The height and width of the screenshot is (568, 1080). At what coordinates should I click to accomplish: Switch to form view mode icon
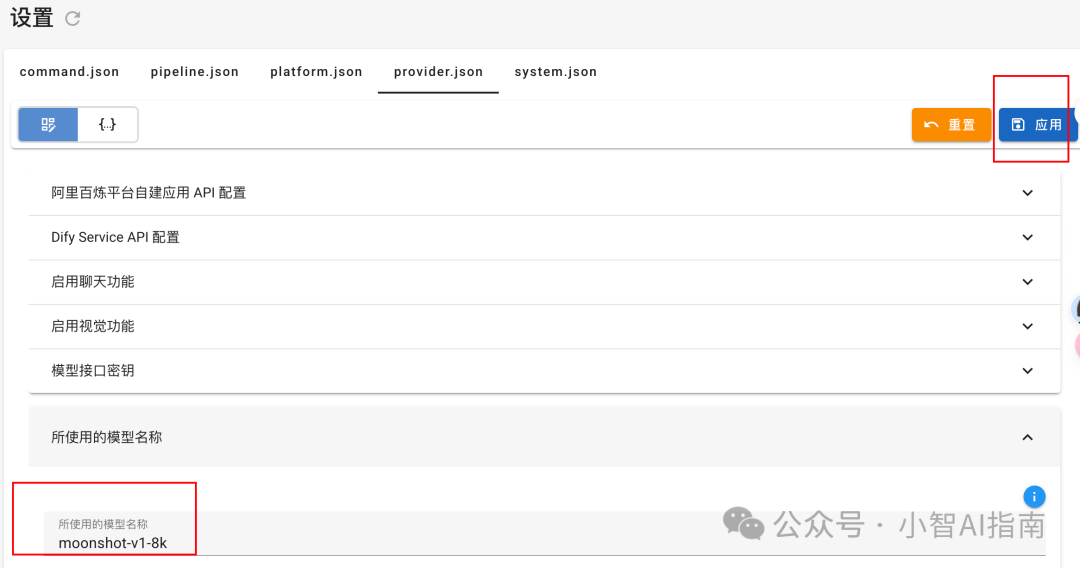click(48, 125)
